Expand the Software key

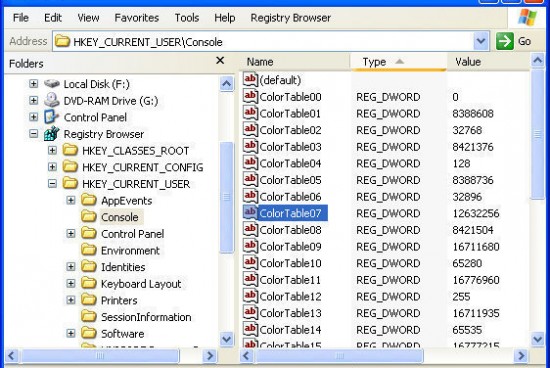(71, 333)
